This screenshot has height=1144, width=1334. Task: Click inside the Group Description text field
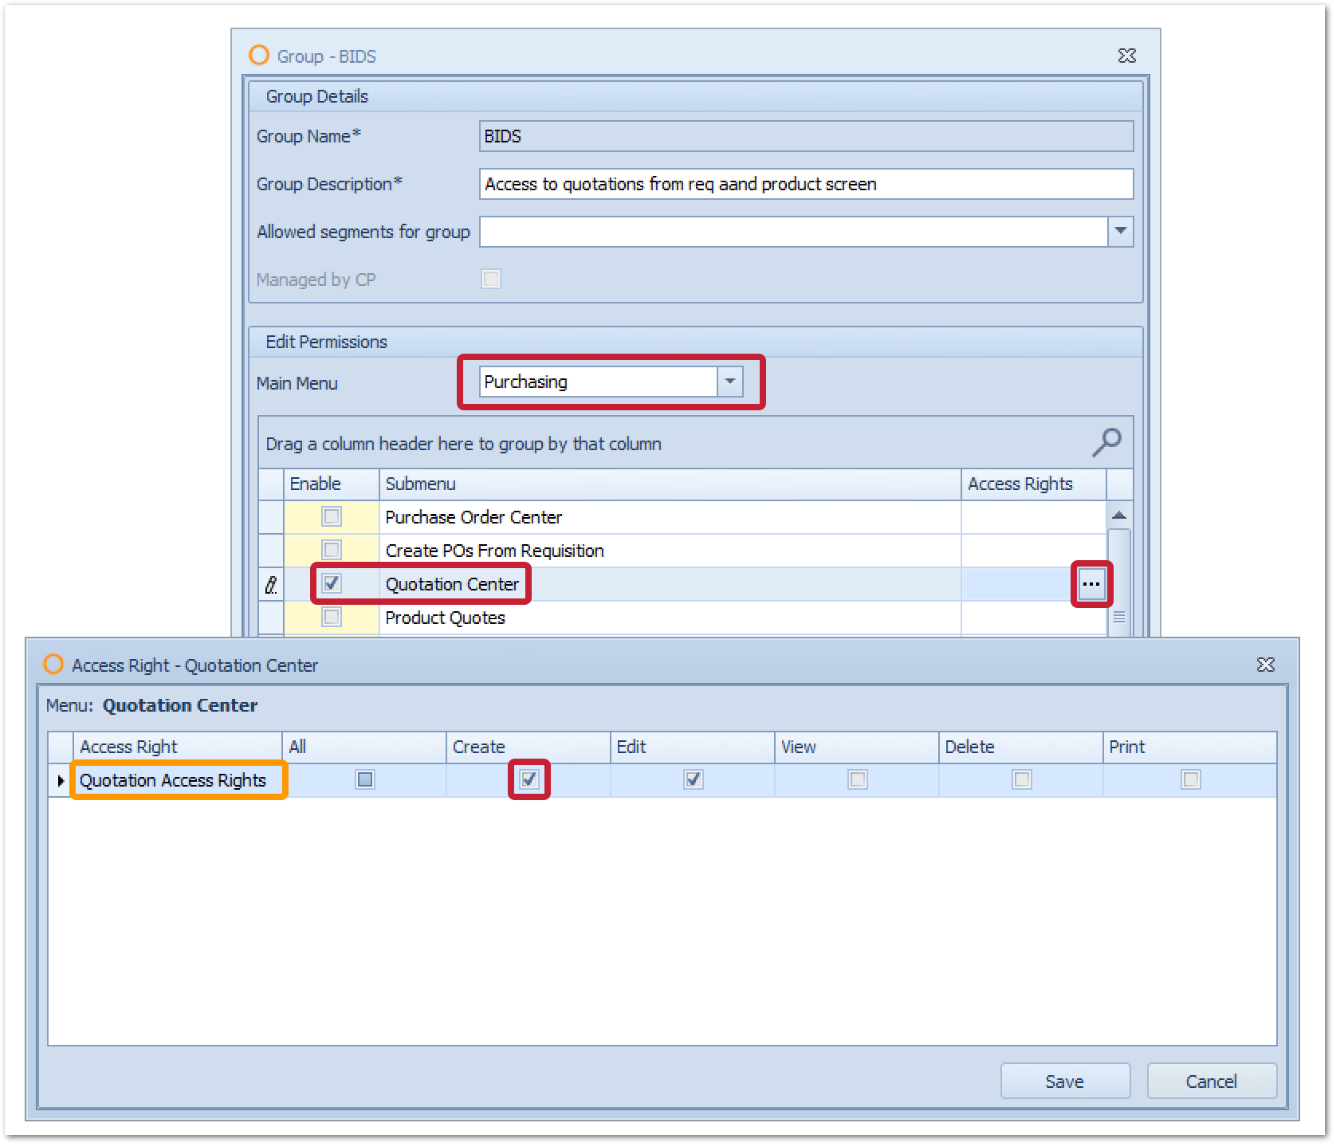[x=806, y=184]
